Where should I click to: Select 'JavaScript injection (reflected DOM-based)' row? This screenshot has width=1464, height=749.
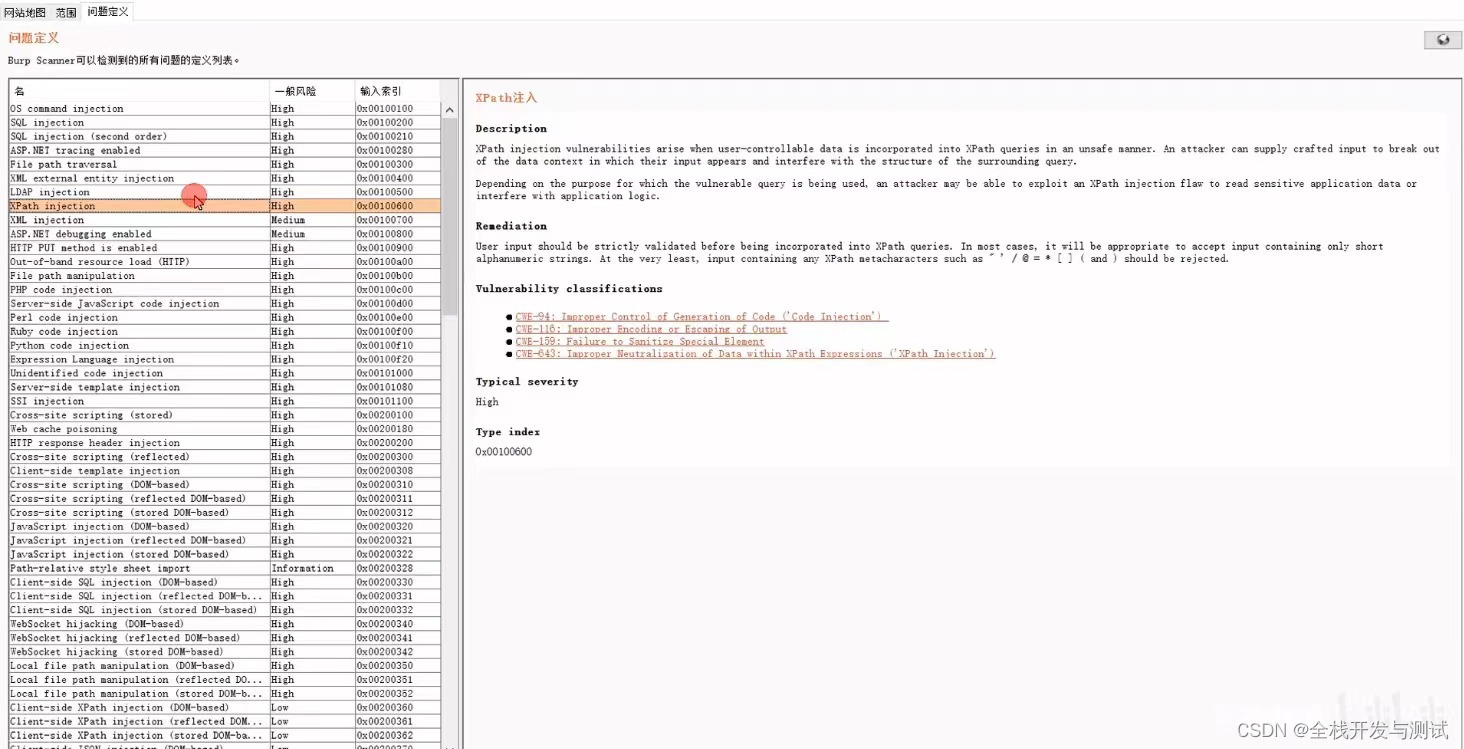225,541
